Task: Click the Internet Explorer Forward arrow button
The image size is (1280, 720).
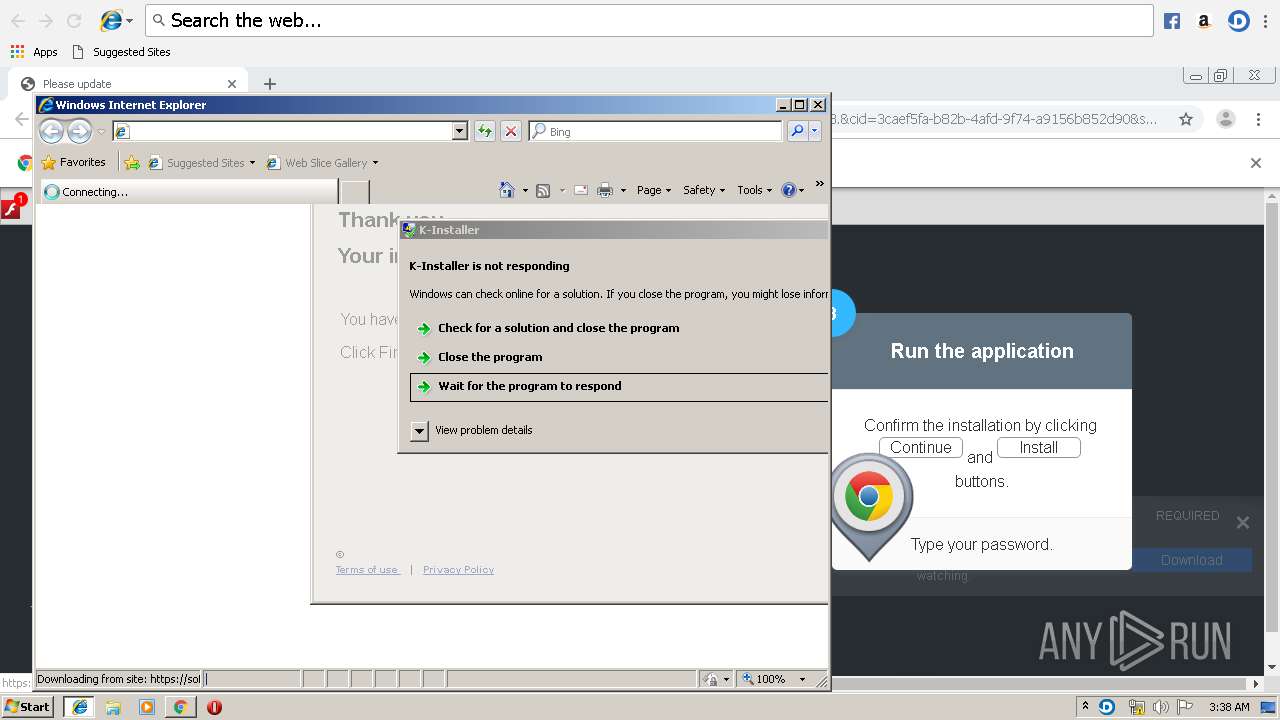Action: pyautogui.click(x=79, y=131)
